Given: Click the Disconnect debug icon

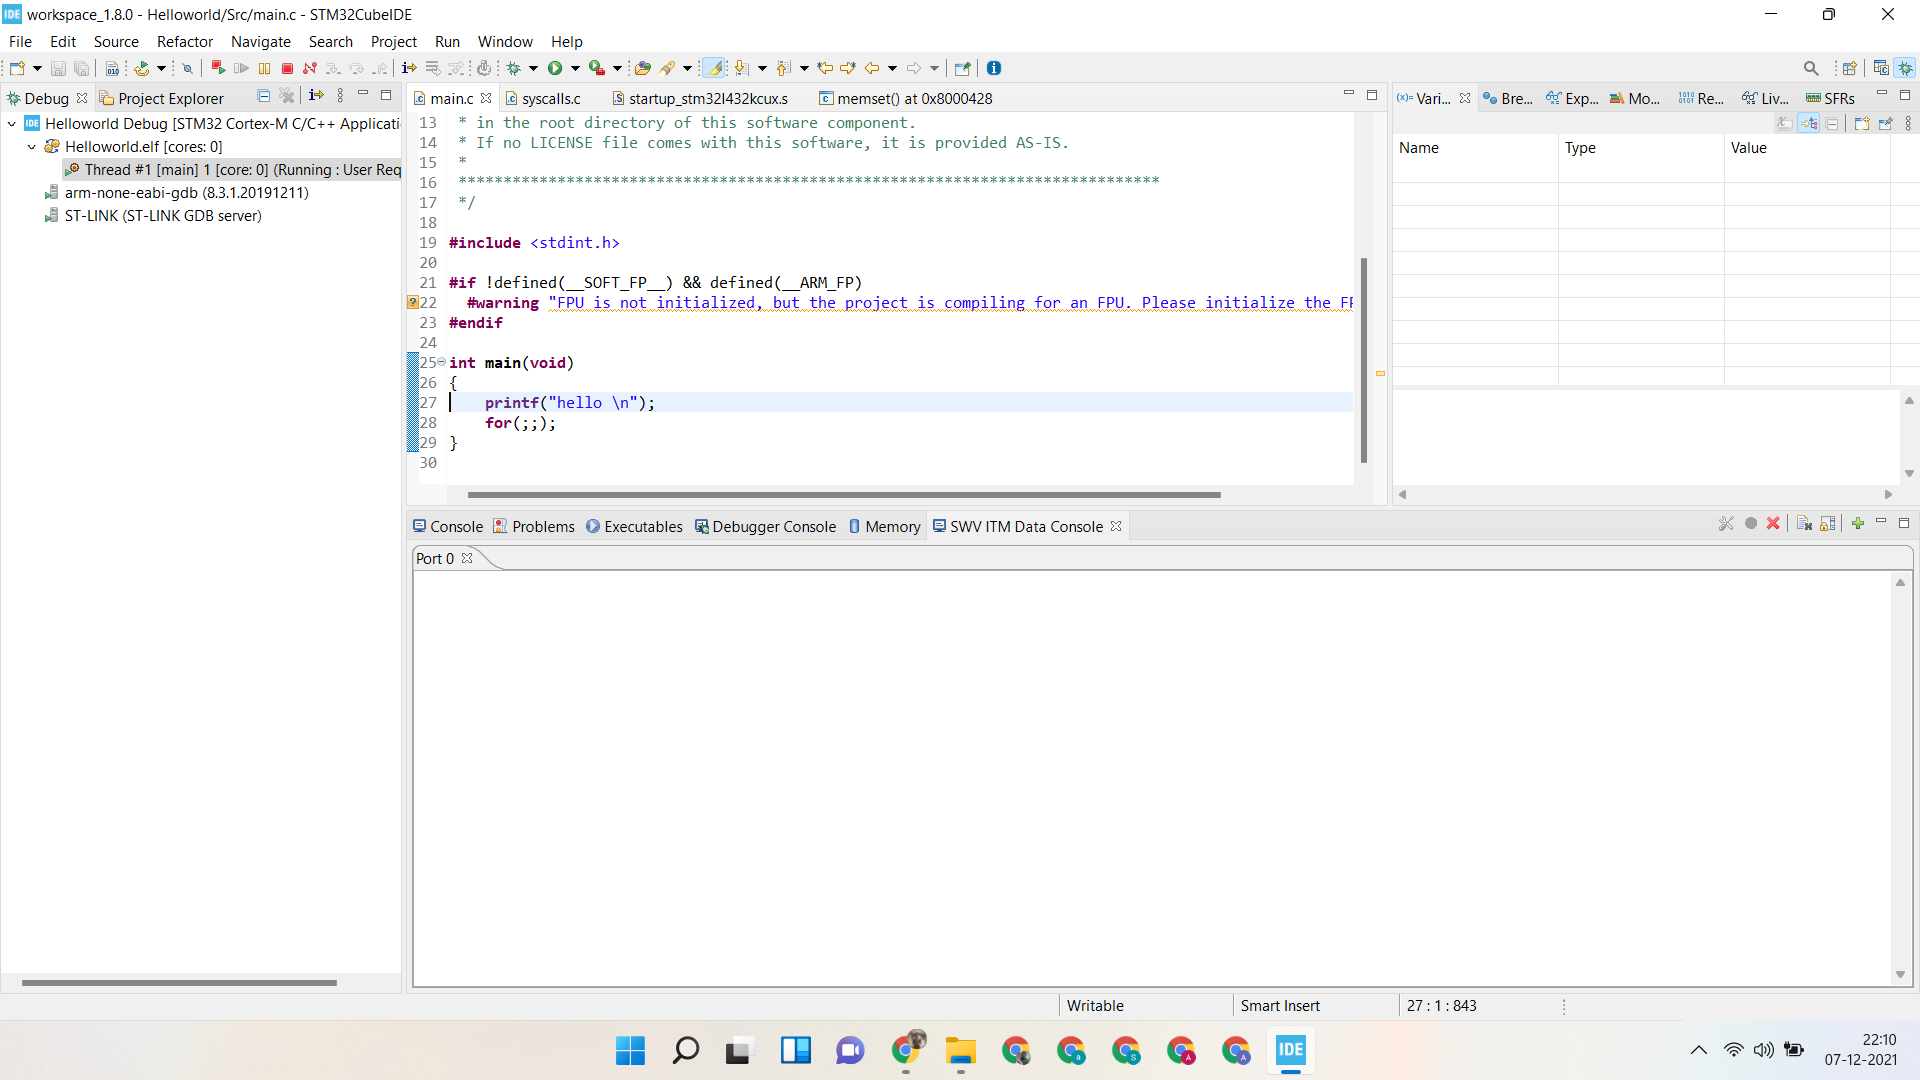Looking at the screenshot, I should point(310,68).
